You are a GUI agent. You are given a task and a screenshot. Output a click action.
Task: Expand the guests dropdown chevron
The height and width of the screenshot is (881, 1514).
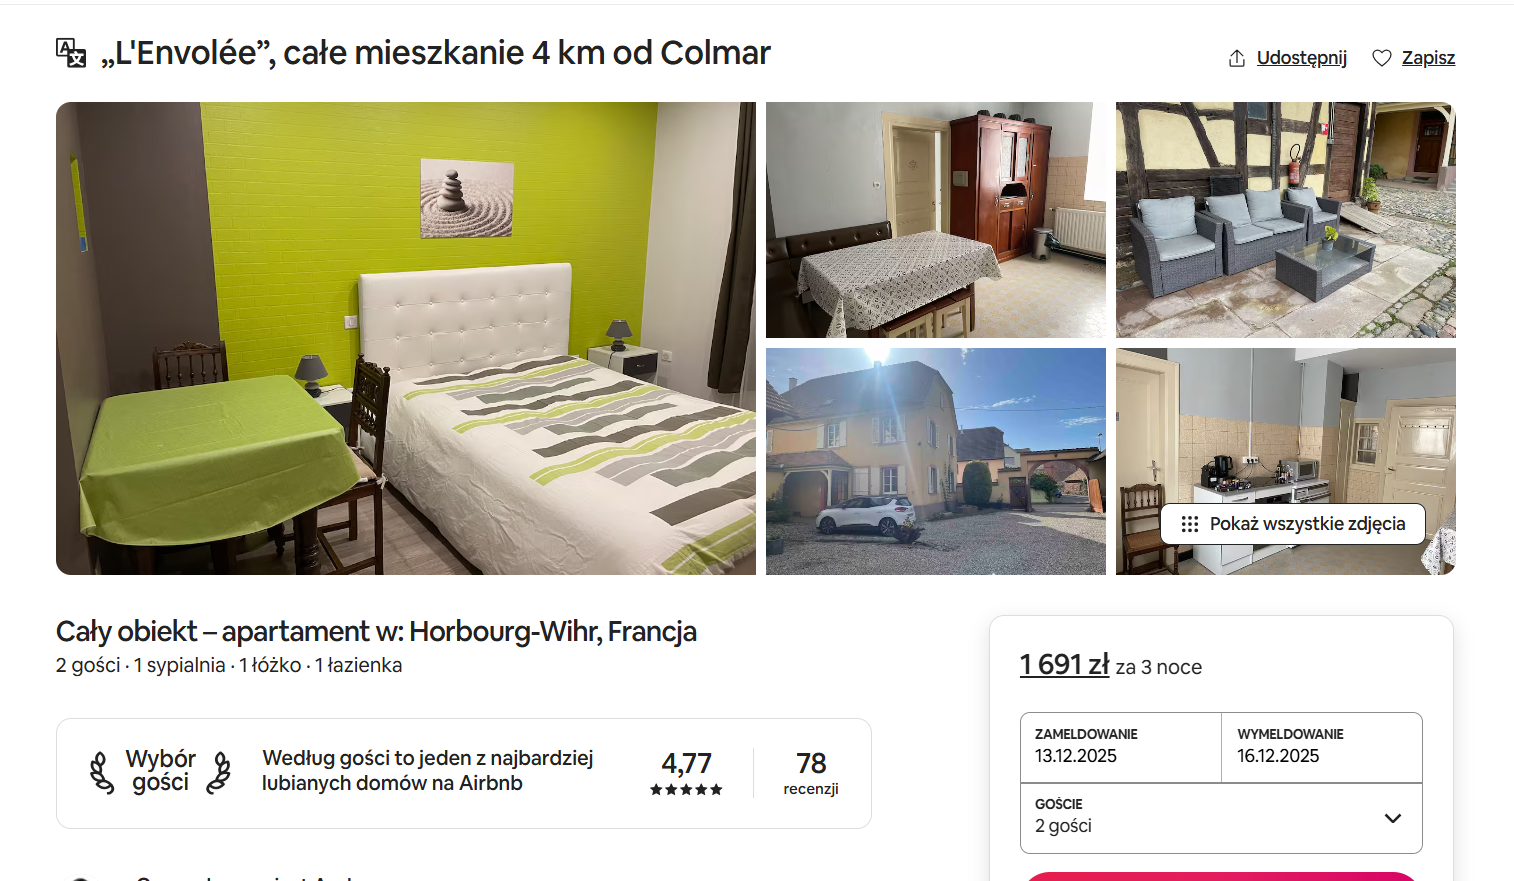point(1392,818)
